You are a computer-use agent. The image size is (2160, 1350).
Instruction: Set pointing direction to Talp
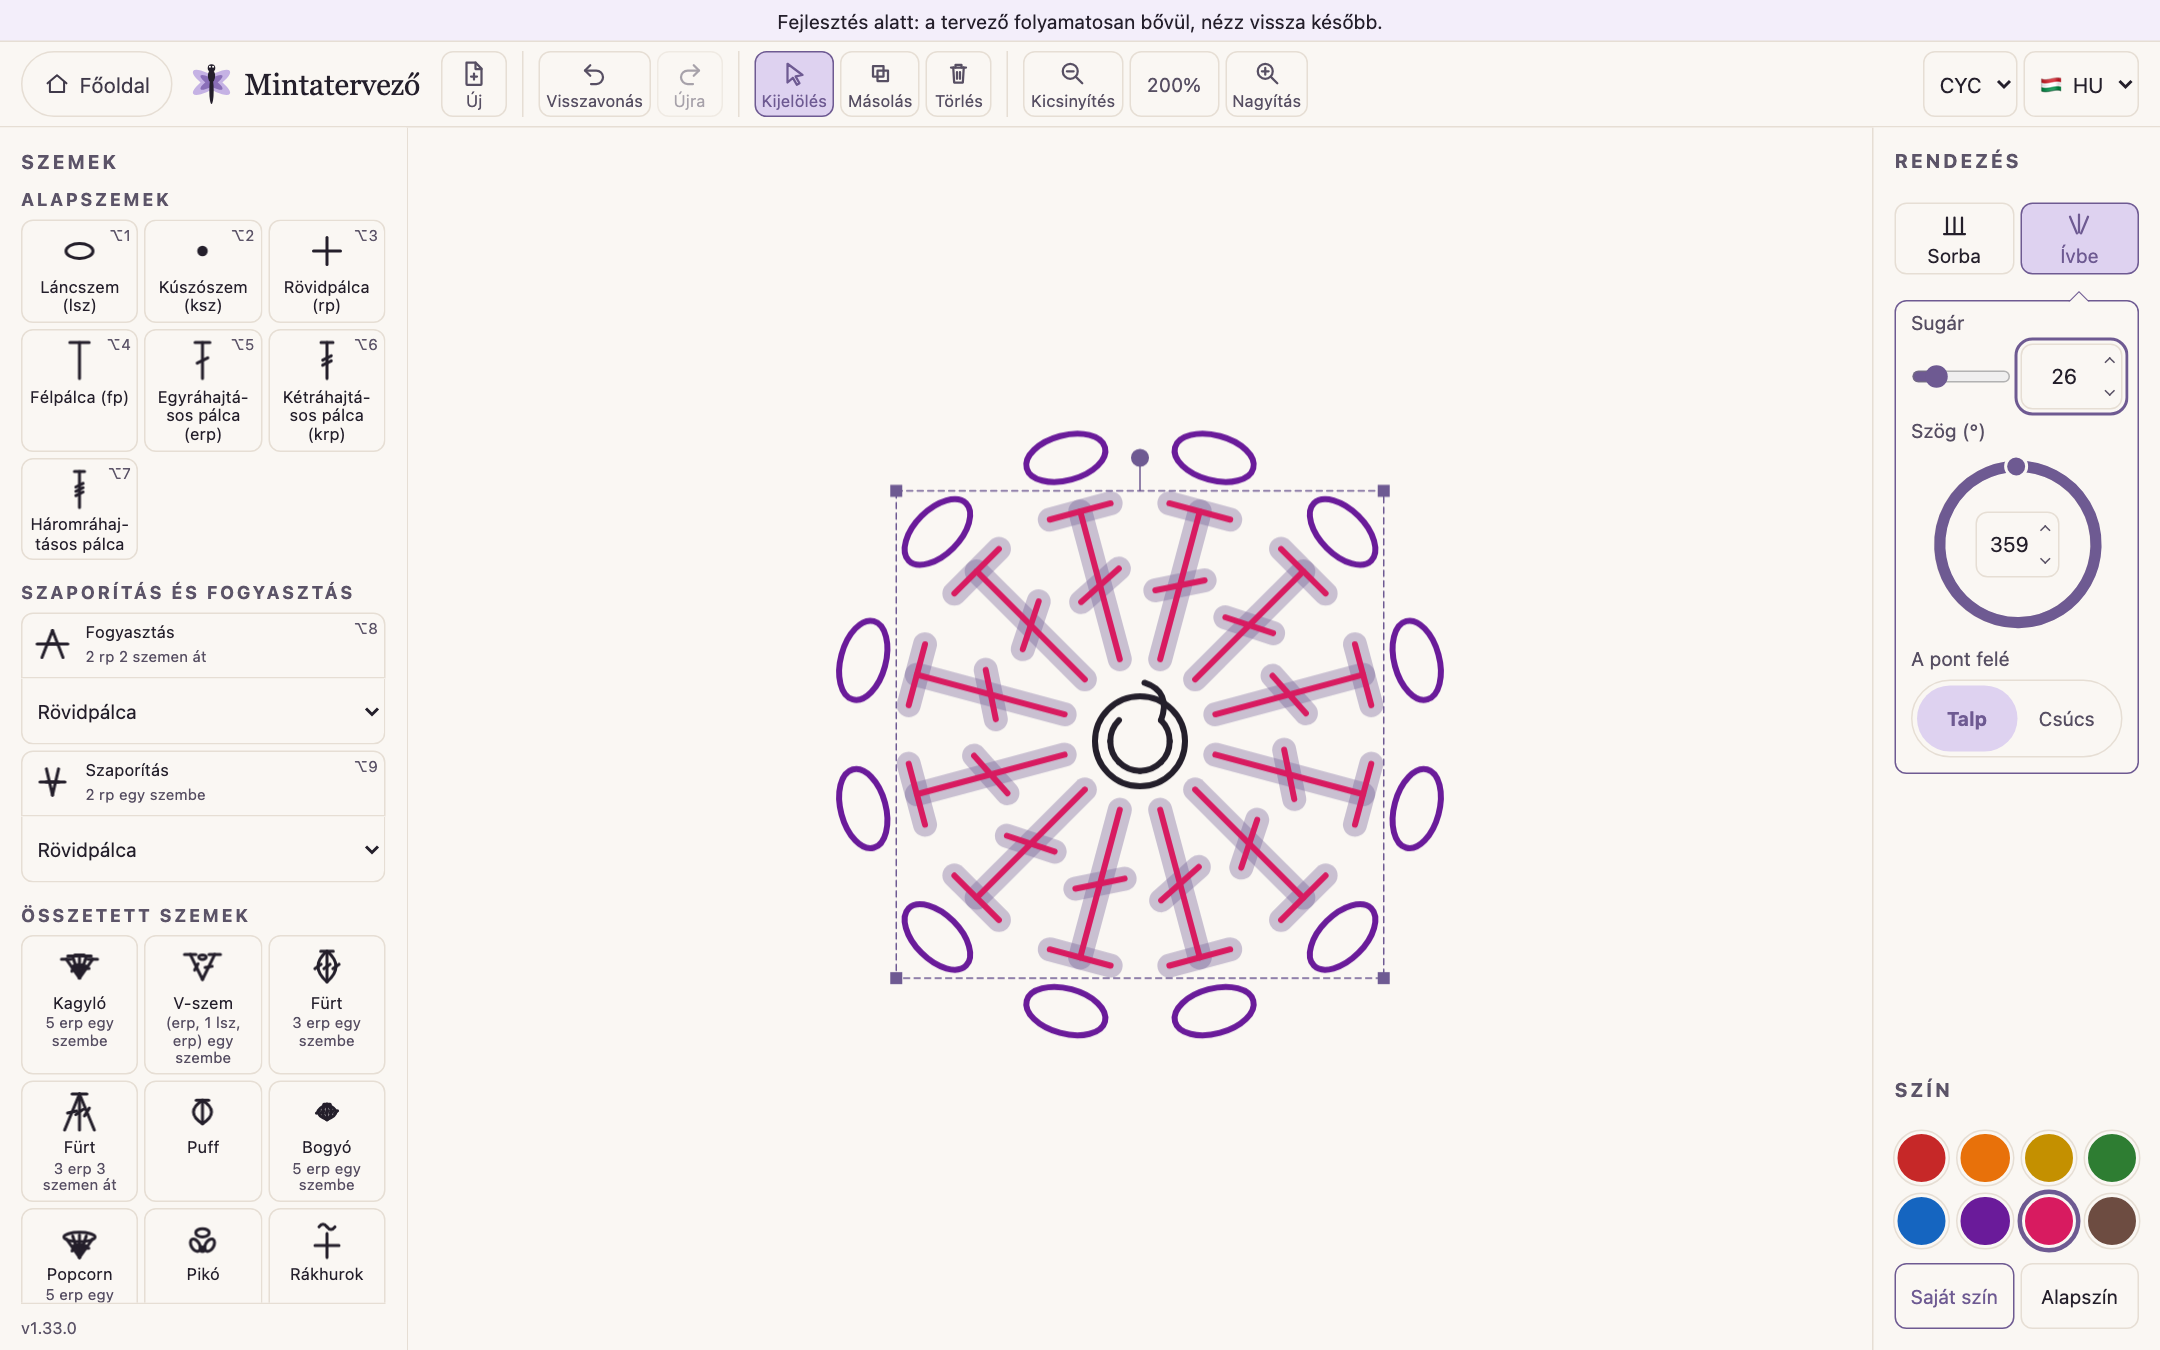click(1966, 719)
